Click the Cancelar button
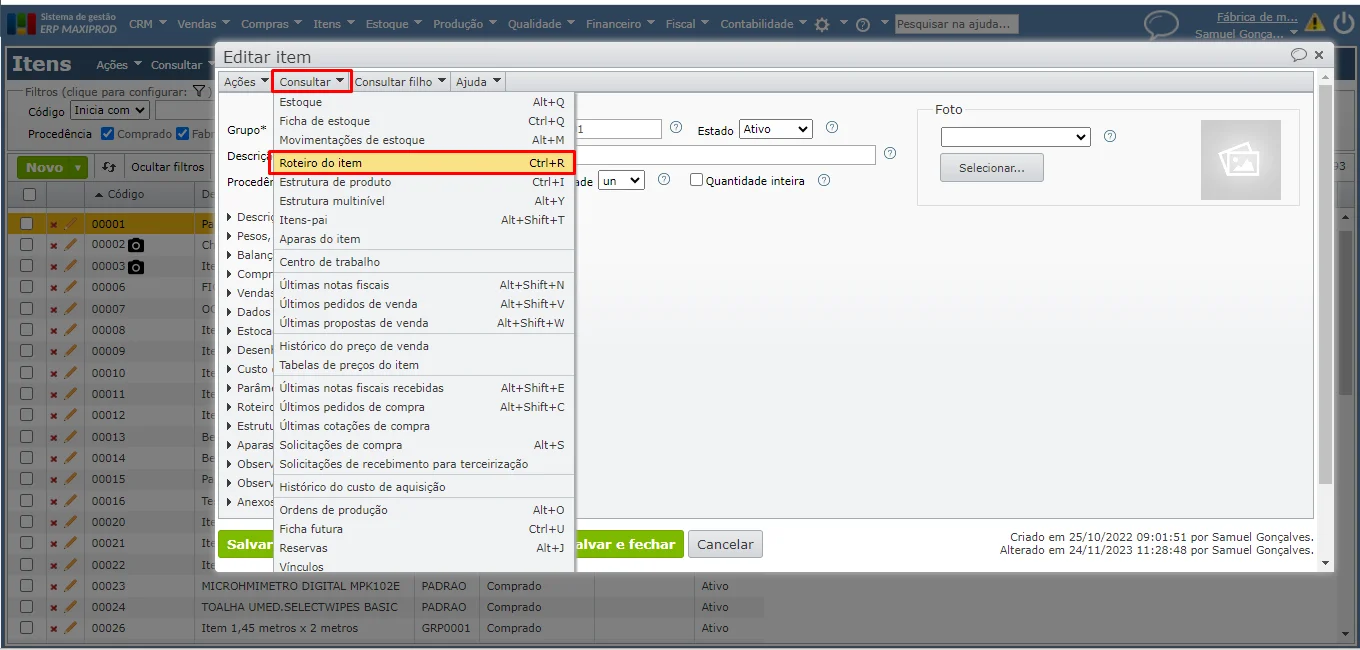This screenshot has height=650, width=1360. [725, 545]
